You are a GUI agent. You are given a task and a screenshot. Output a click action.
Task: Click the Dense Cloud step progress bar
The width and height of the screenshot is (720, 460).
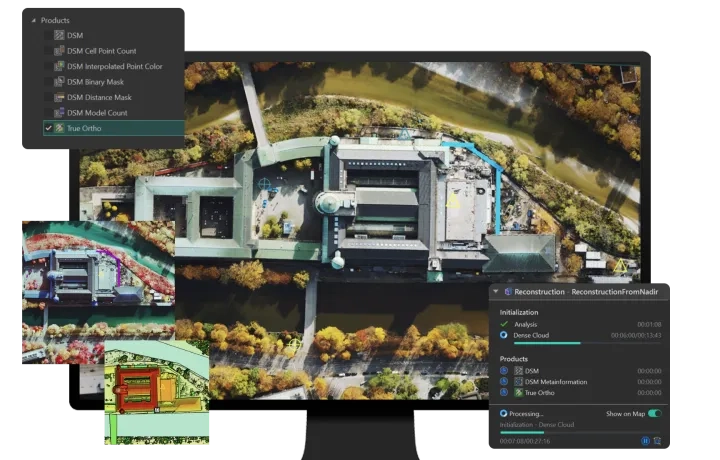click(x=587, y=343)
